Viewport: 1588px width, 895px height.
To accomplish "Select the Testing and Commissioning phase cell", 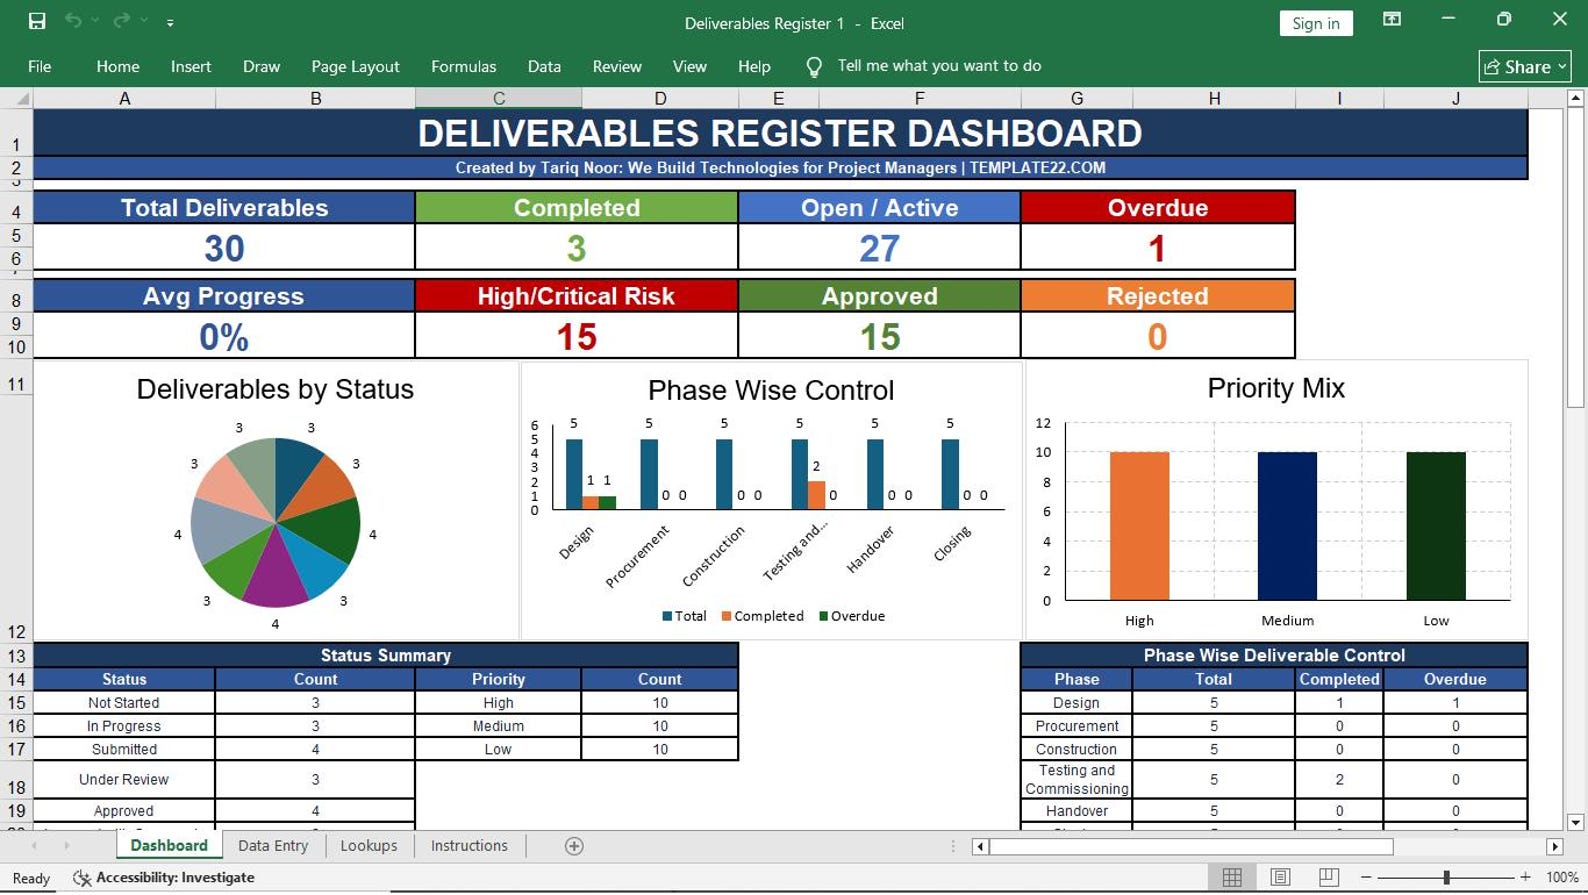I will [1076, 780].
